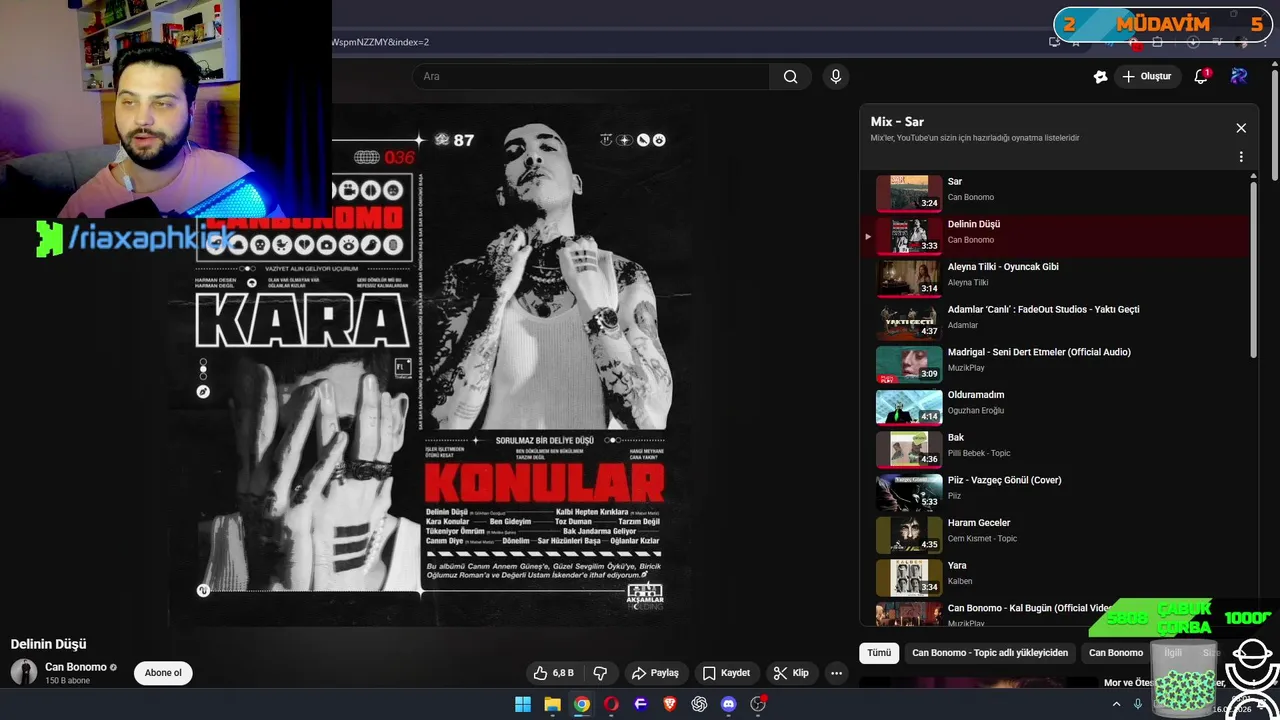Subscribe using Abone ol button

click(x=163, y=673)
